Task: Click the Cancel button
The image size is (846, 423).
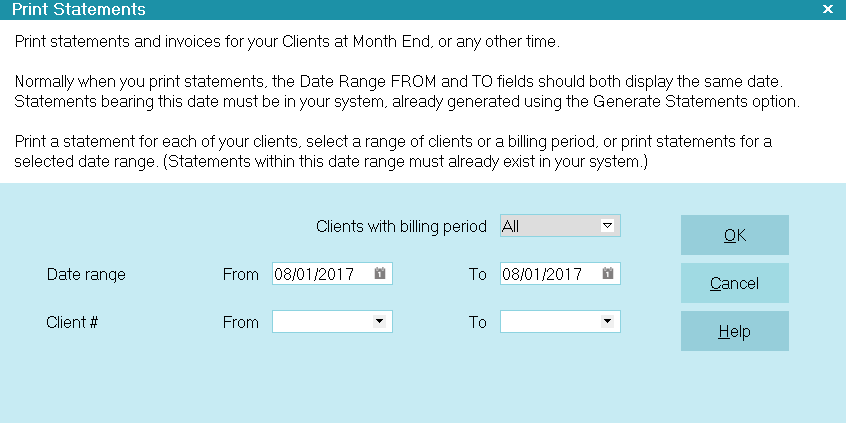Action: [735, 283]
